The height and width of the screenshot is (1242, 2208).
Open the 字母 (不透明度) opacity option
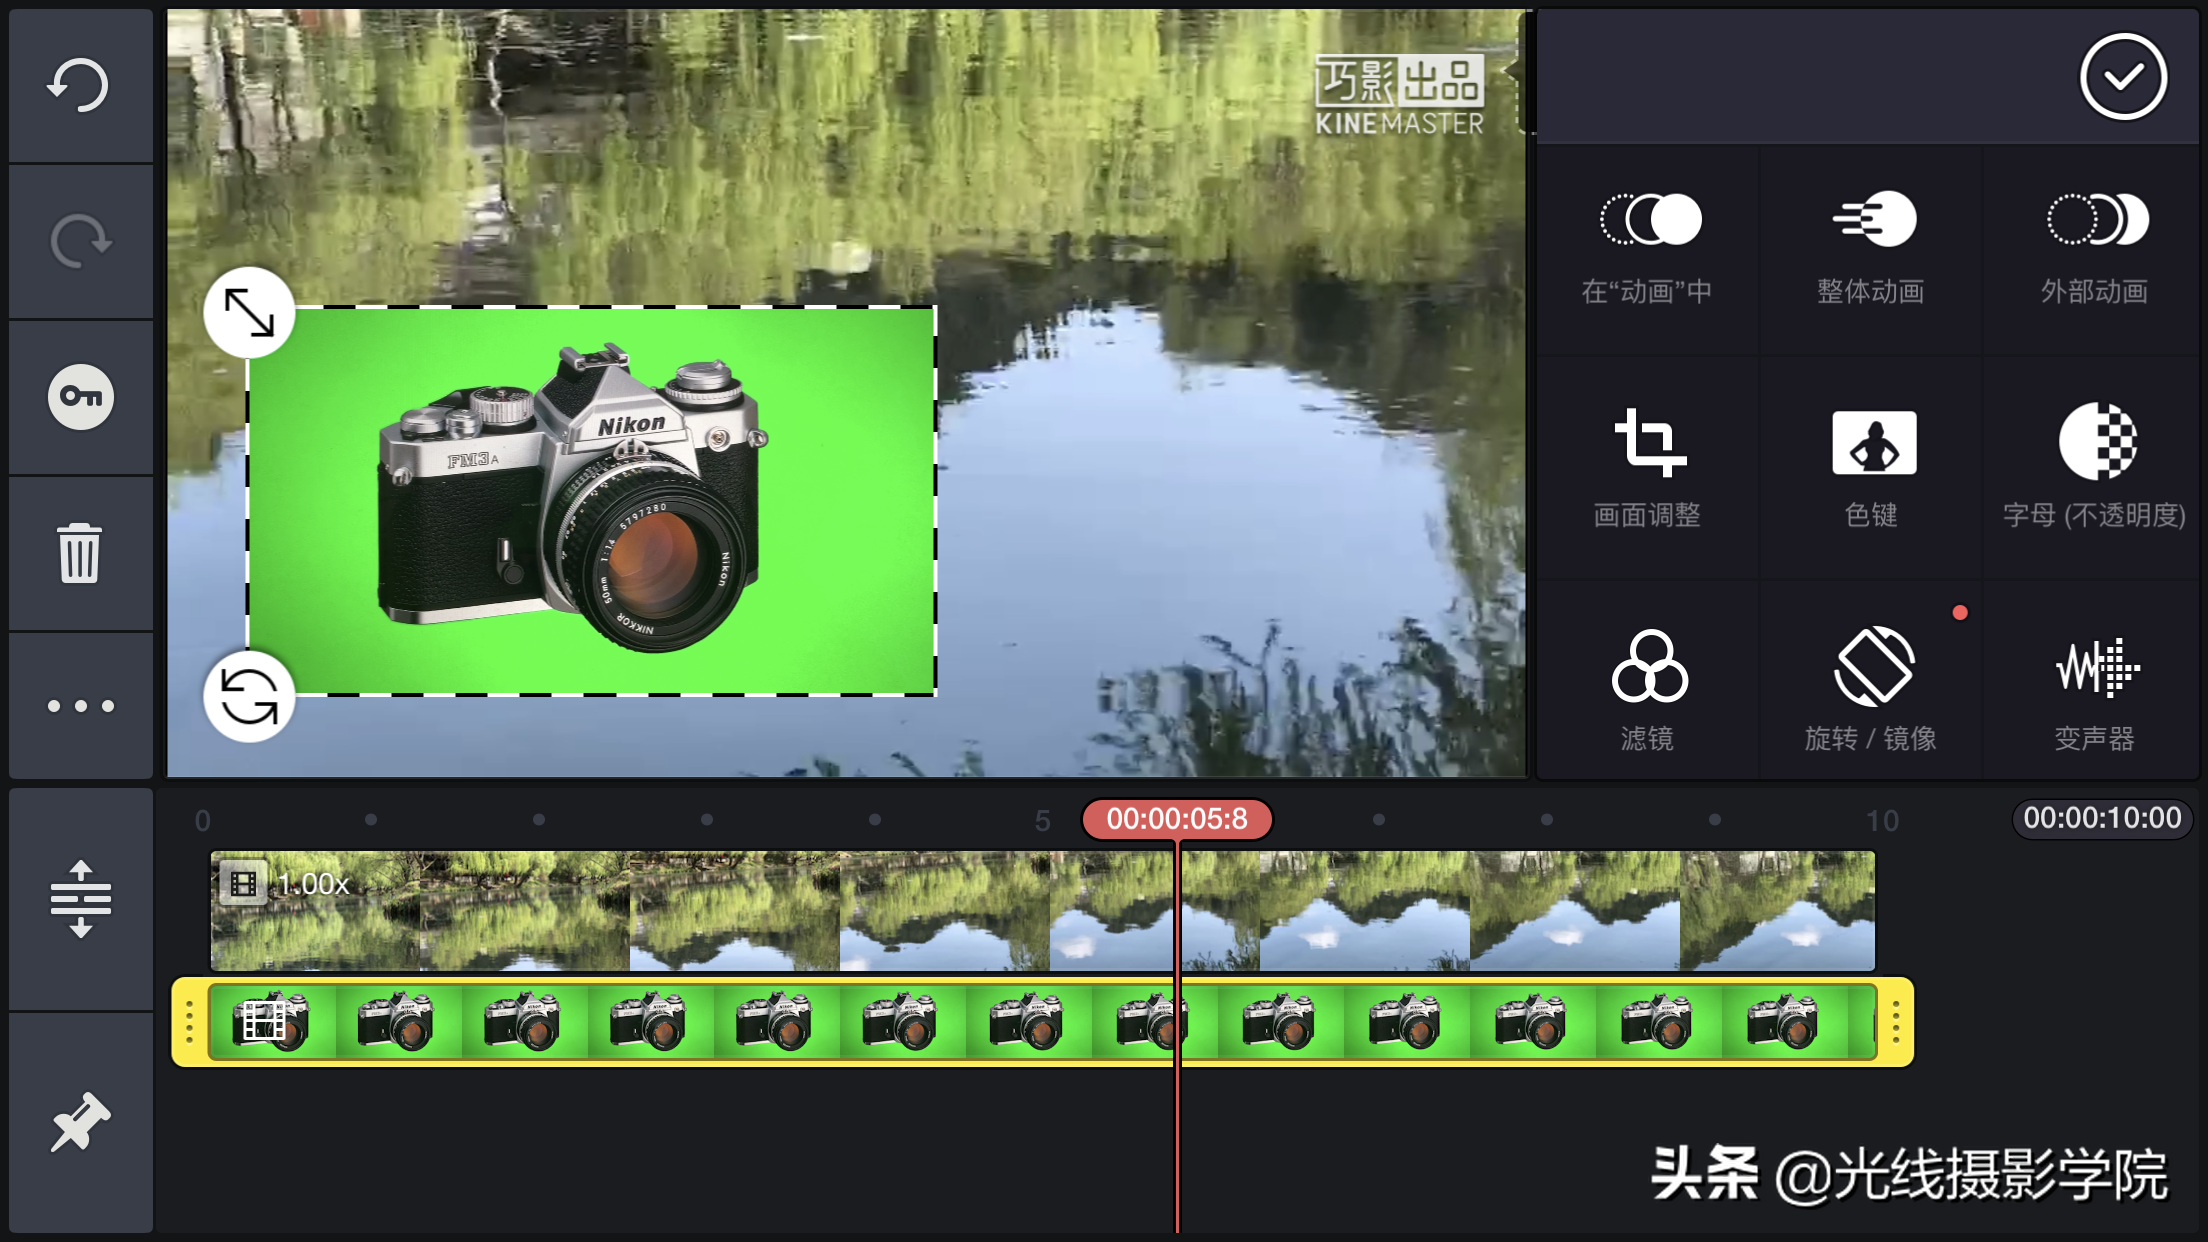(2094, 468)
